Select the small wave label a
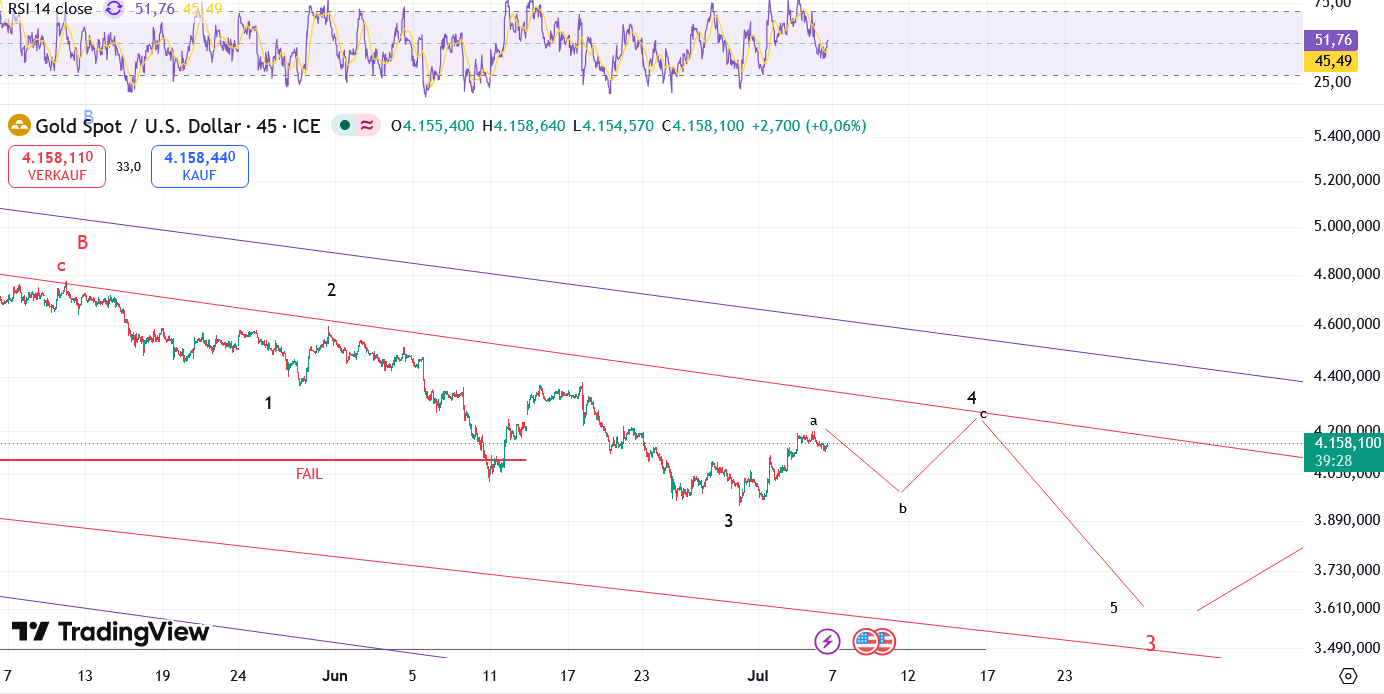The height and width of the screenshot is (694, 1384). pos(814,421)
